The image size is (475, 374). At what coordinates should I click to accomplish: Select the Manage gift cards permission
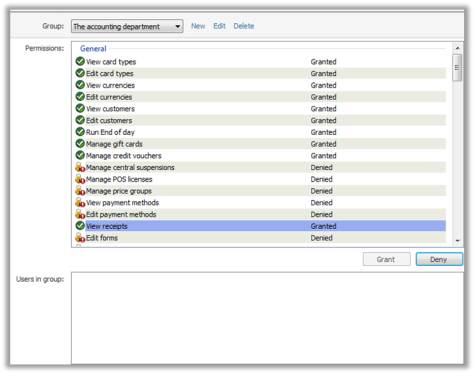pyautogui.click(x=260, y=144)
